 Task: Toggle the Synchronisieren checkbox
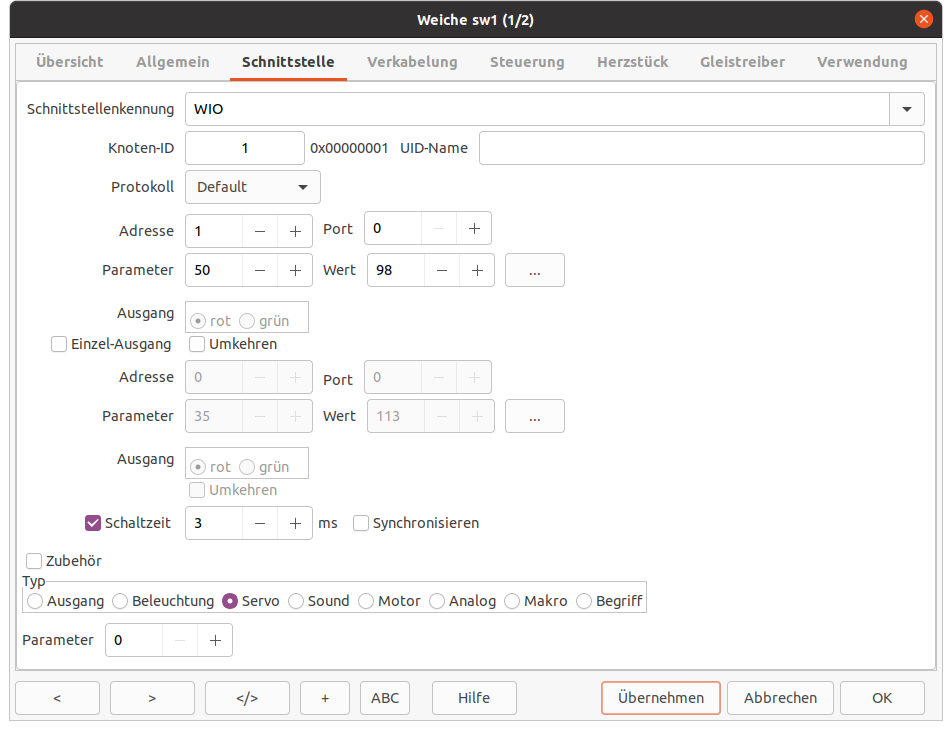tap(361, 523)
